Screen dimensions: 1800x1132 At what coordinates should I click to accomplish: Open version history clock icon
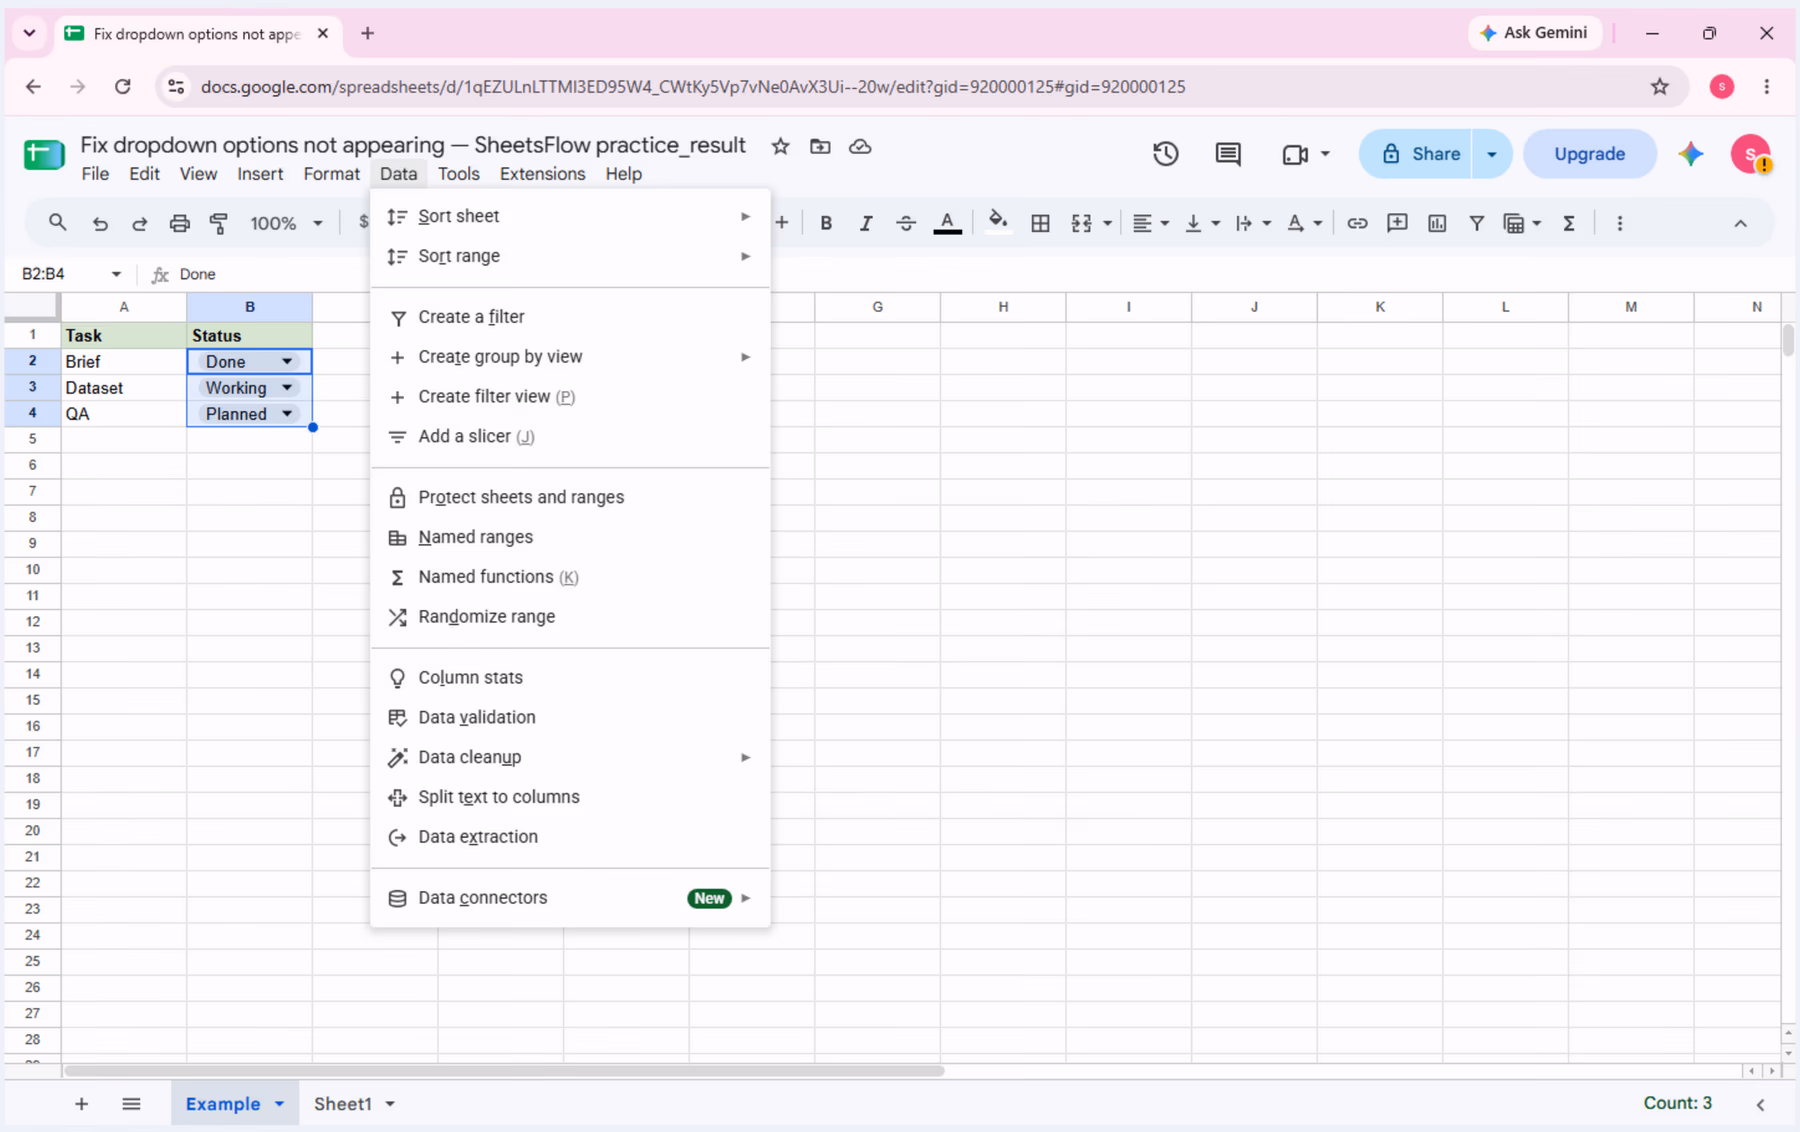[x=1165, y=154]
